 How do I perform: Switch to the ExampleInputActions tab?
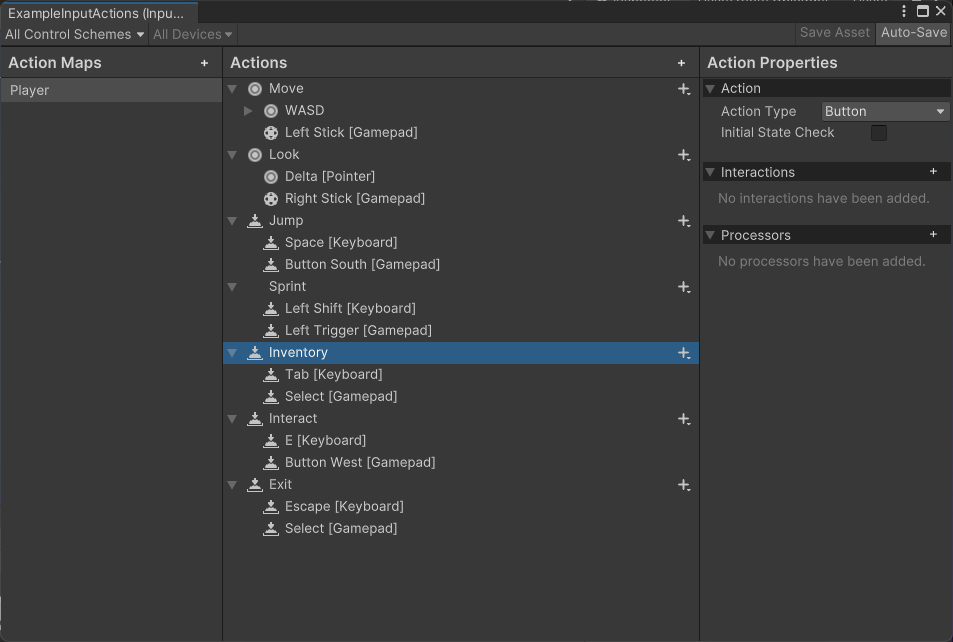(96, 13)
